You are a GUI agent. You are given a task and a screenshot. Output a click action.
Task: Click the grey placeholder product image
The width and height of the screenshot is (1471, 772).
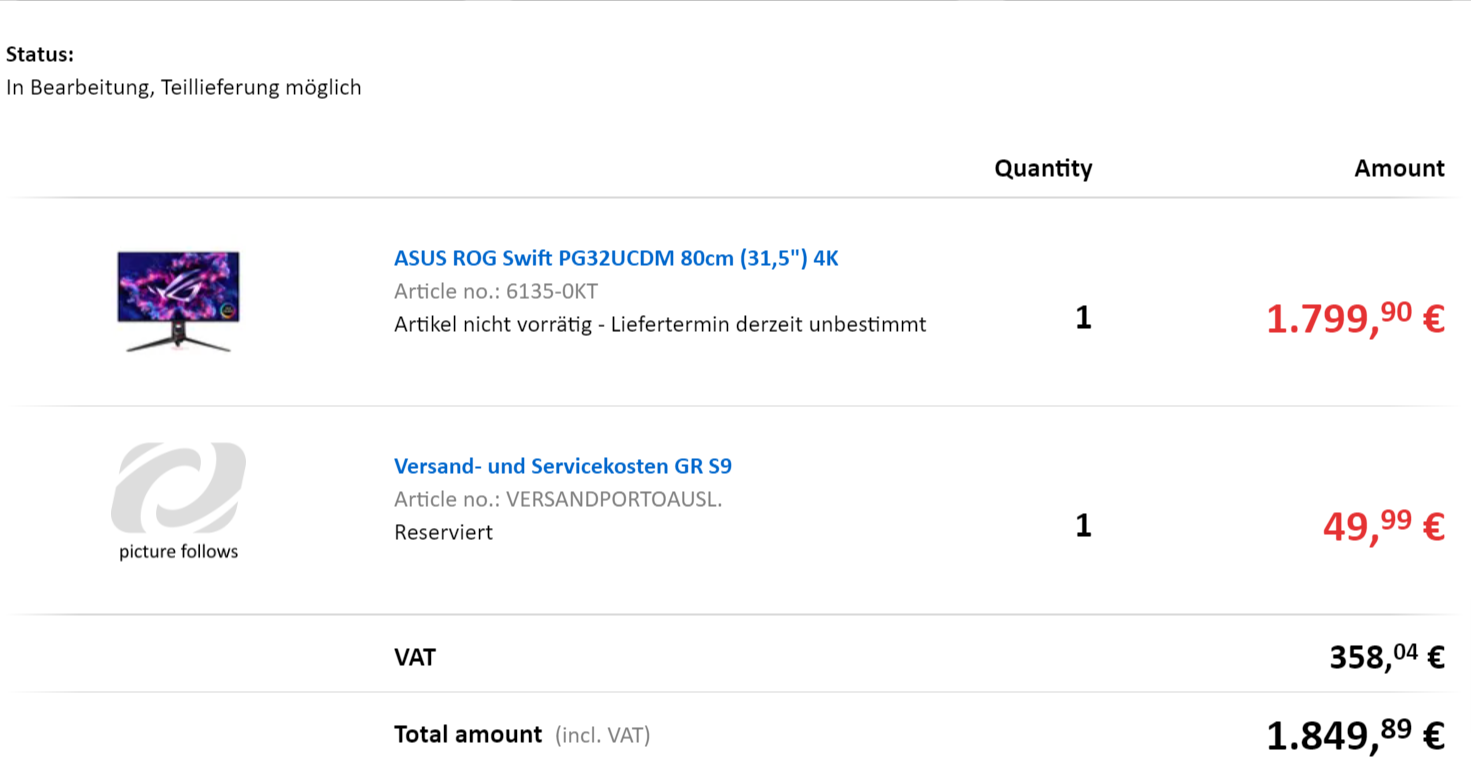(x=179, y=487)
